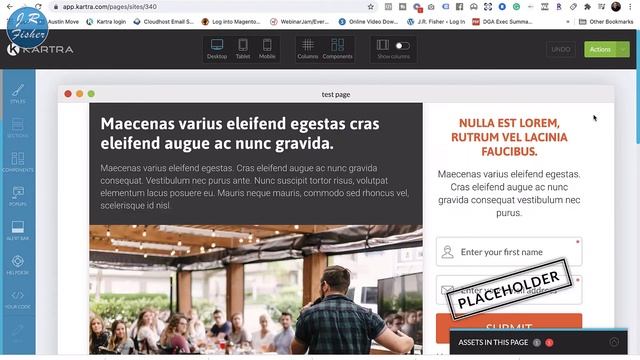Expand the Assets In This Page panel

pos(614,342)
